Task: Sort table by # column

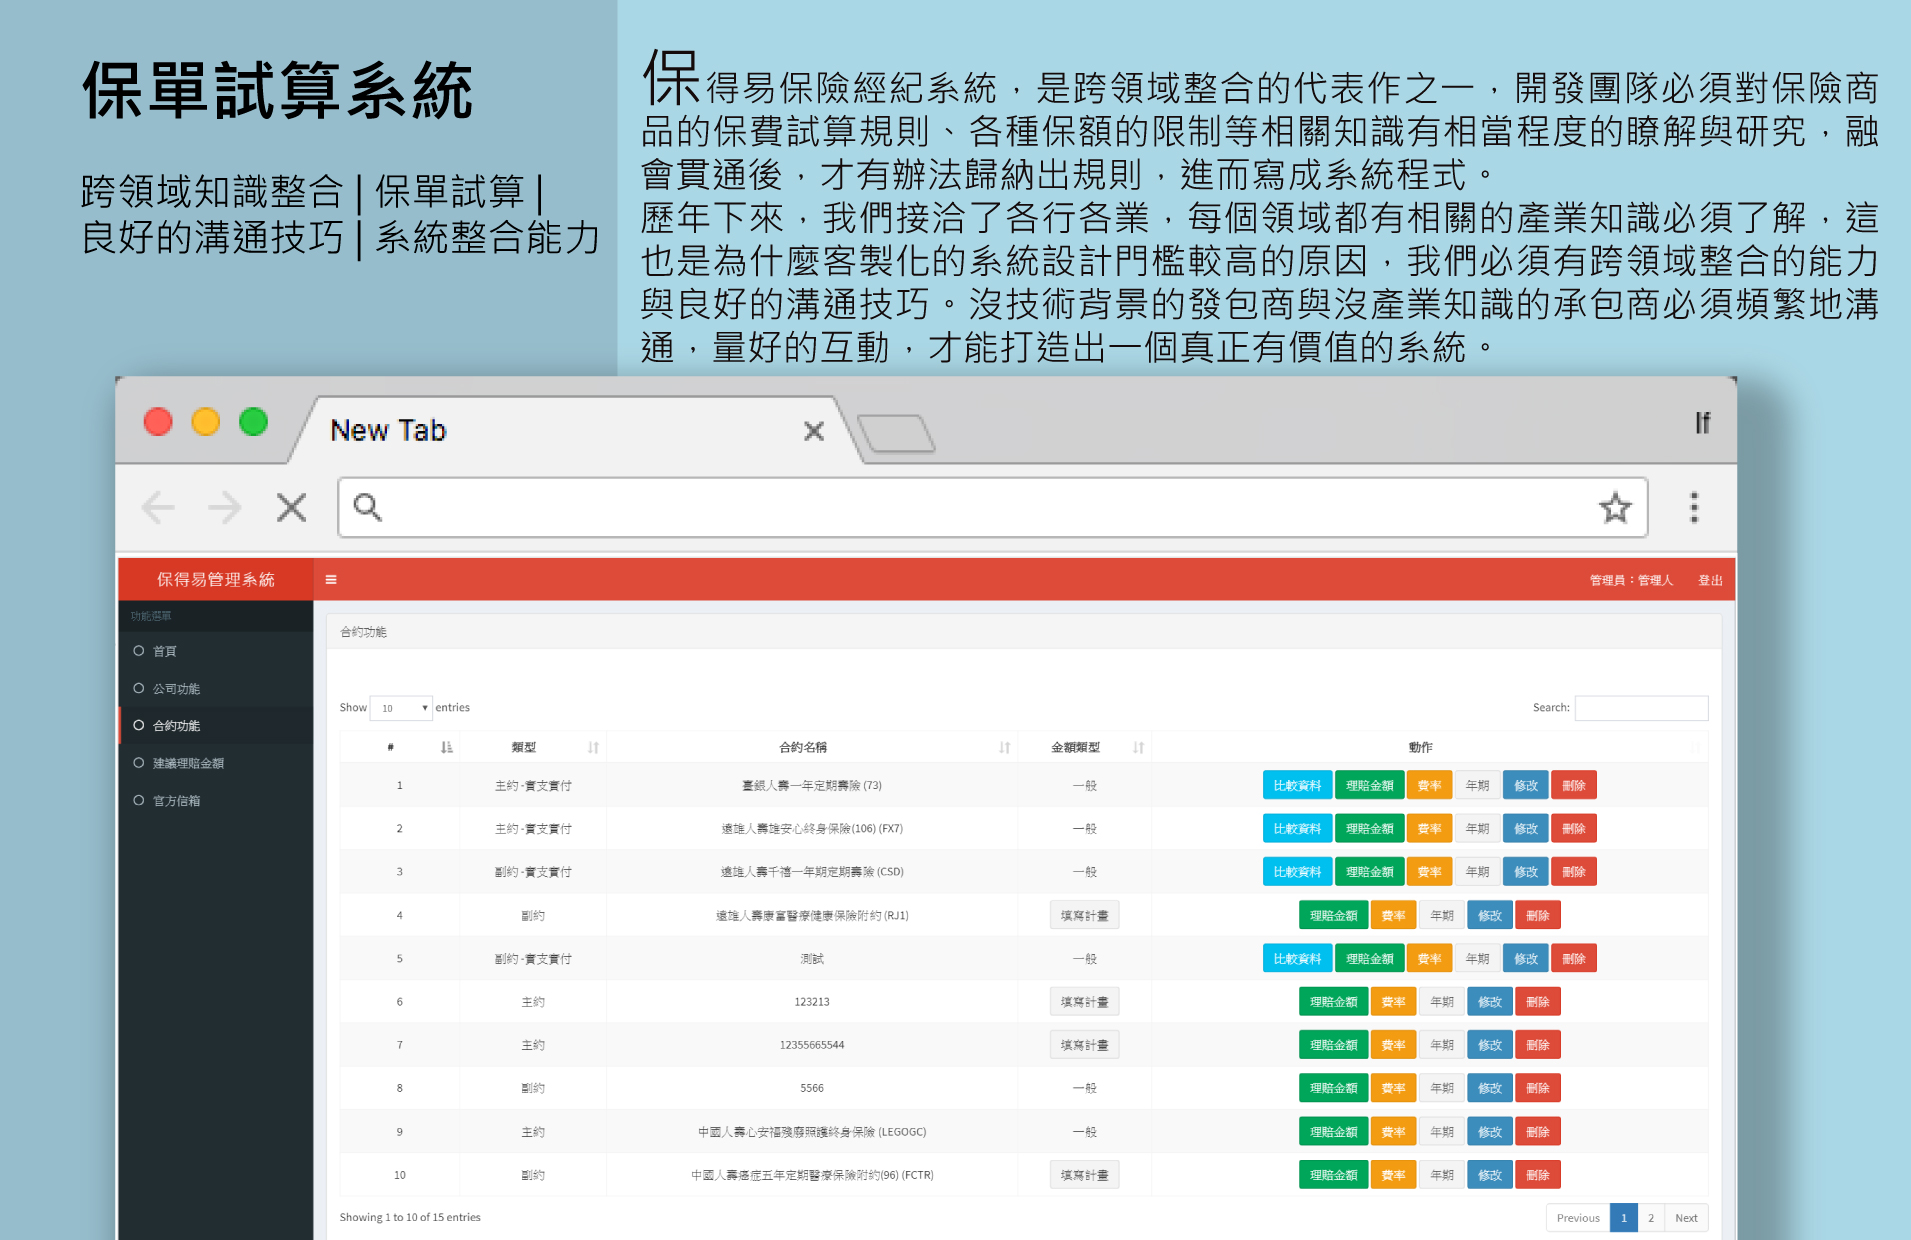Action: (x=446, y=747)
